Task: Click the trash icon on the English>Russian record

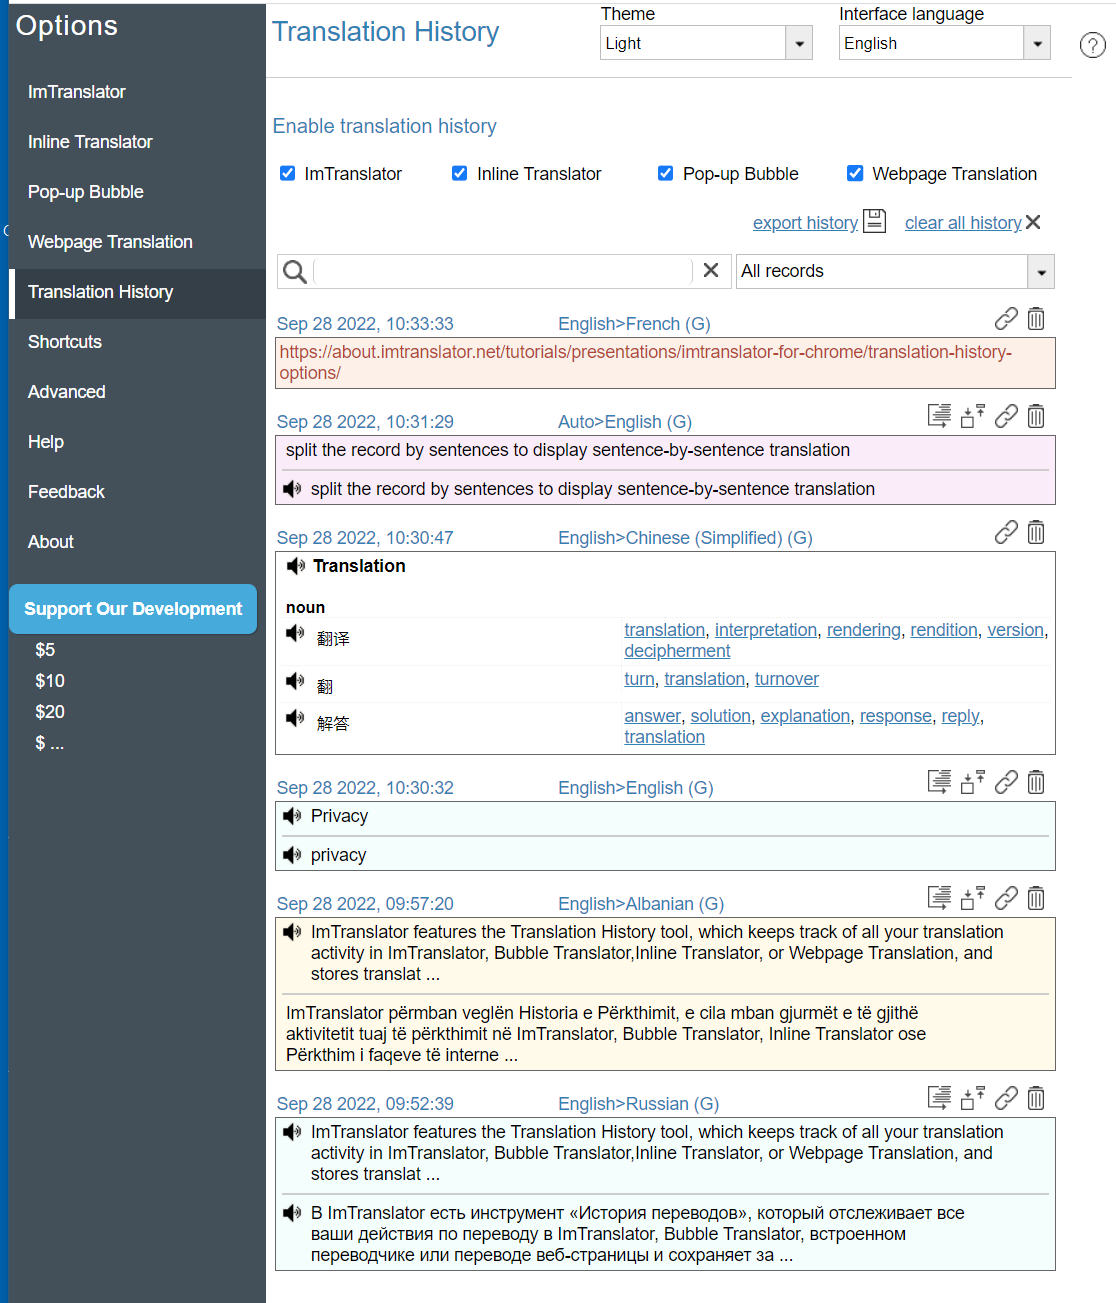Action: coord(1036,1098)
